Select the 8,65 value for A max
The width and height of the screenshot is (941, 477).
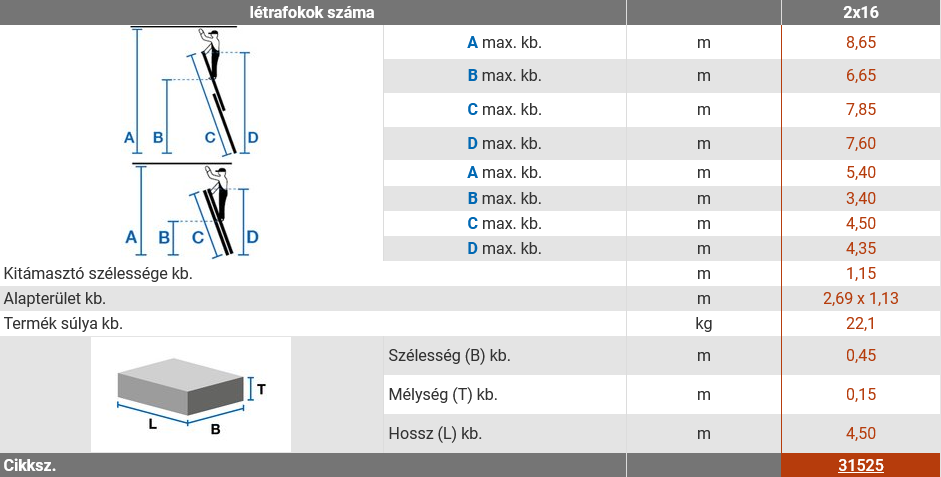point(861,42)
